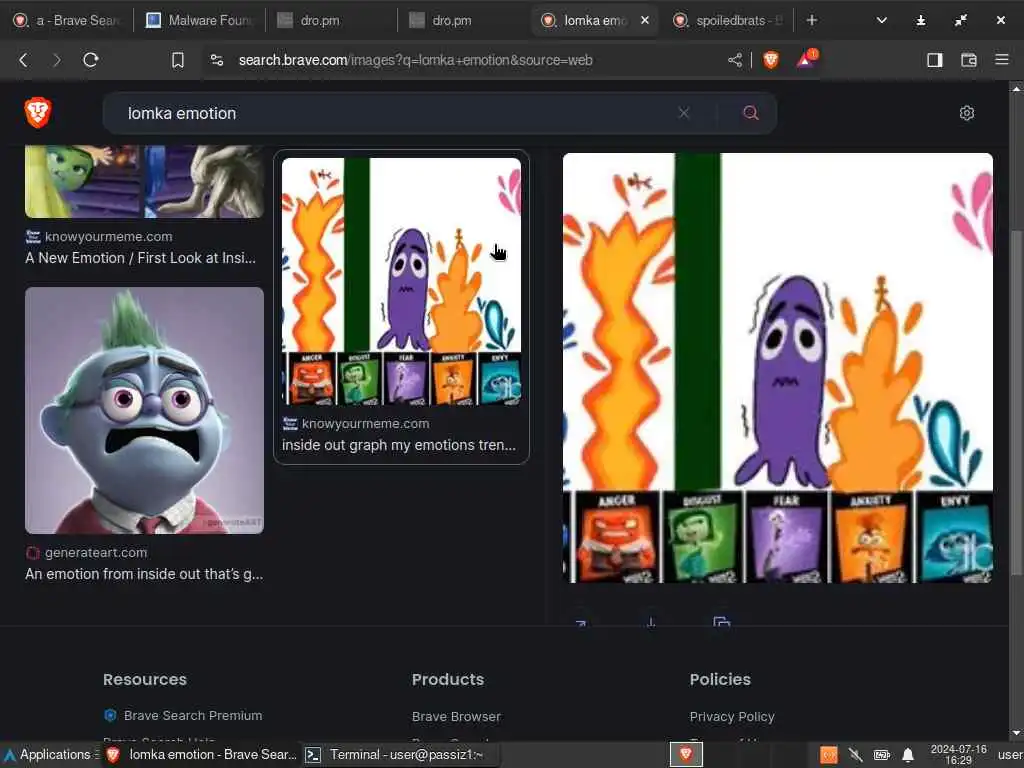The image size is (1024, 768).
Task: Click the muted network tray icon
Action: (x=856, y=755)
